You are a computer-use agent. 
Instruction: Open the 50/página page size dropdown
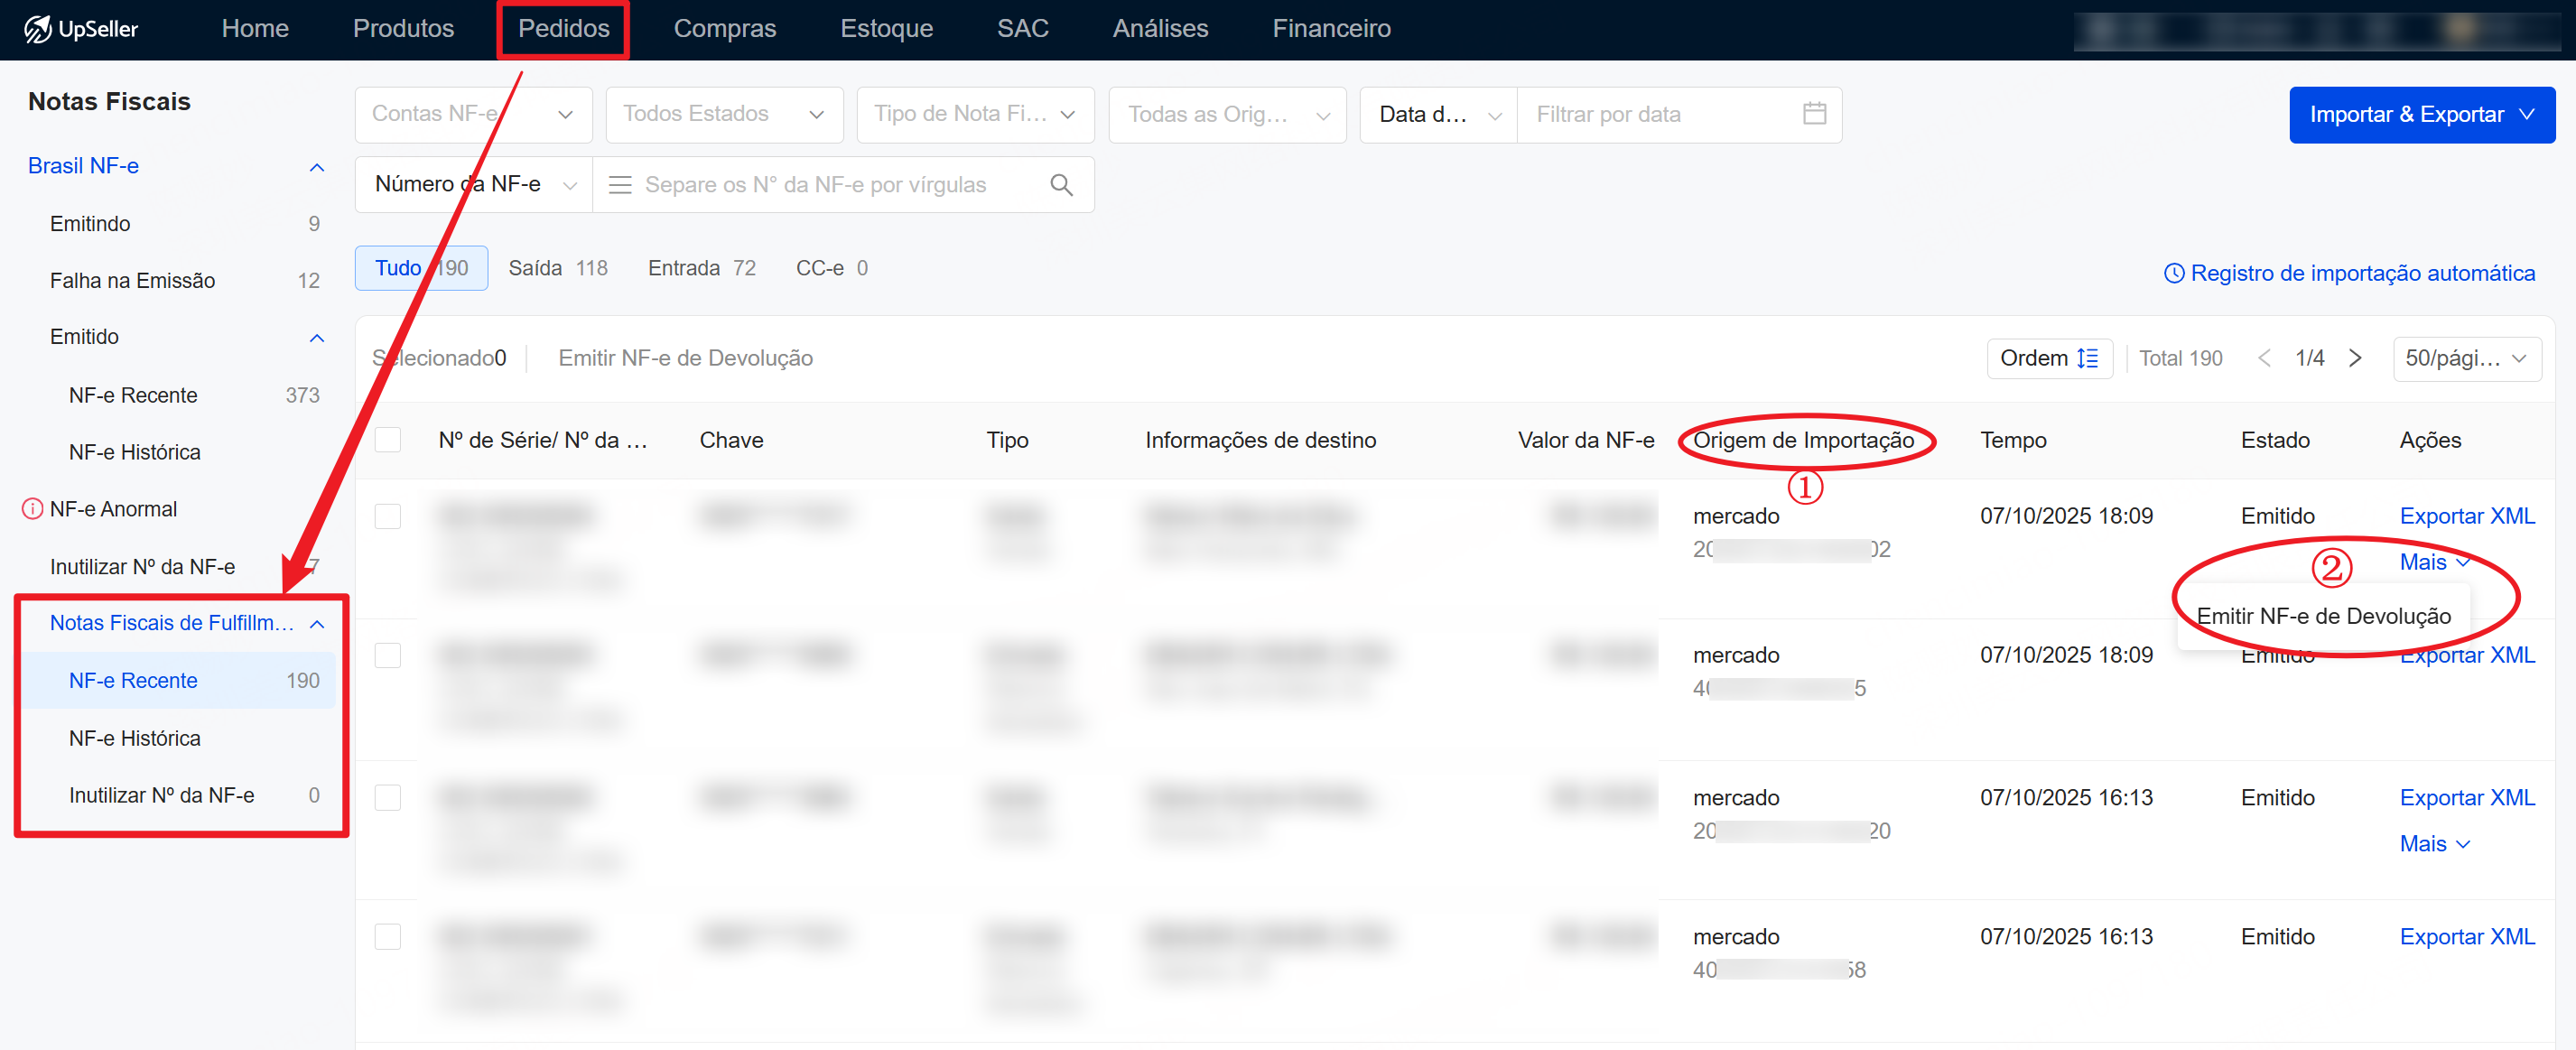click(x=2465, y=358)
